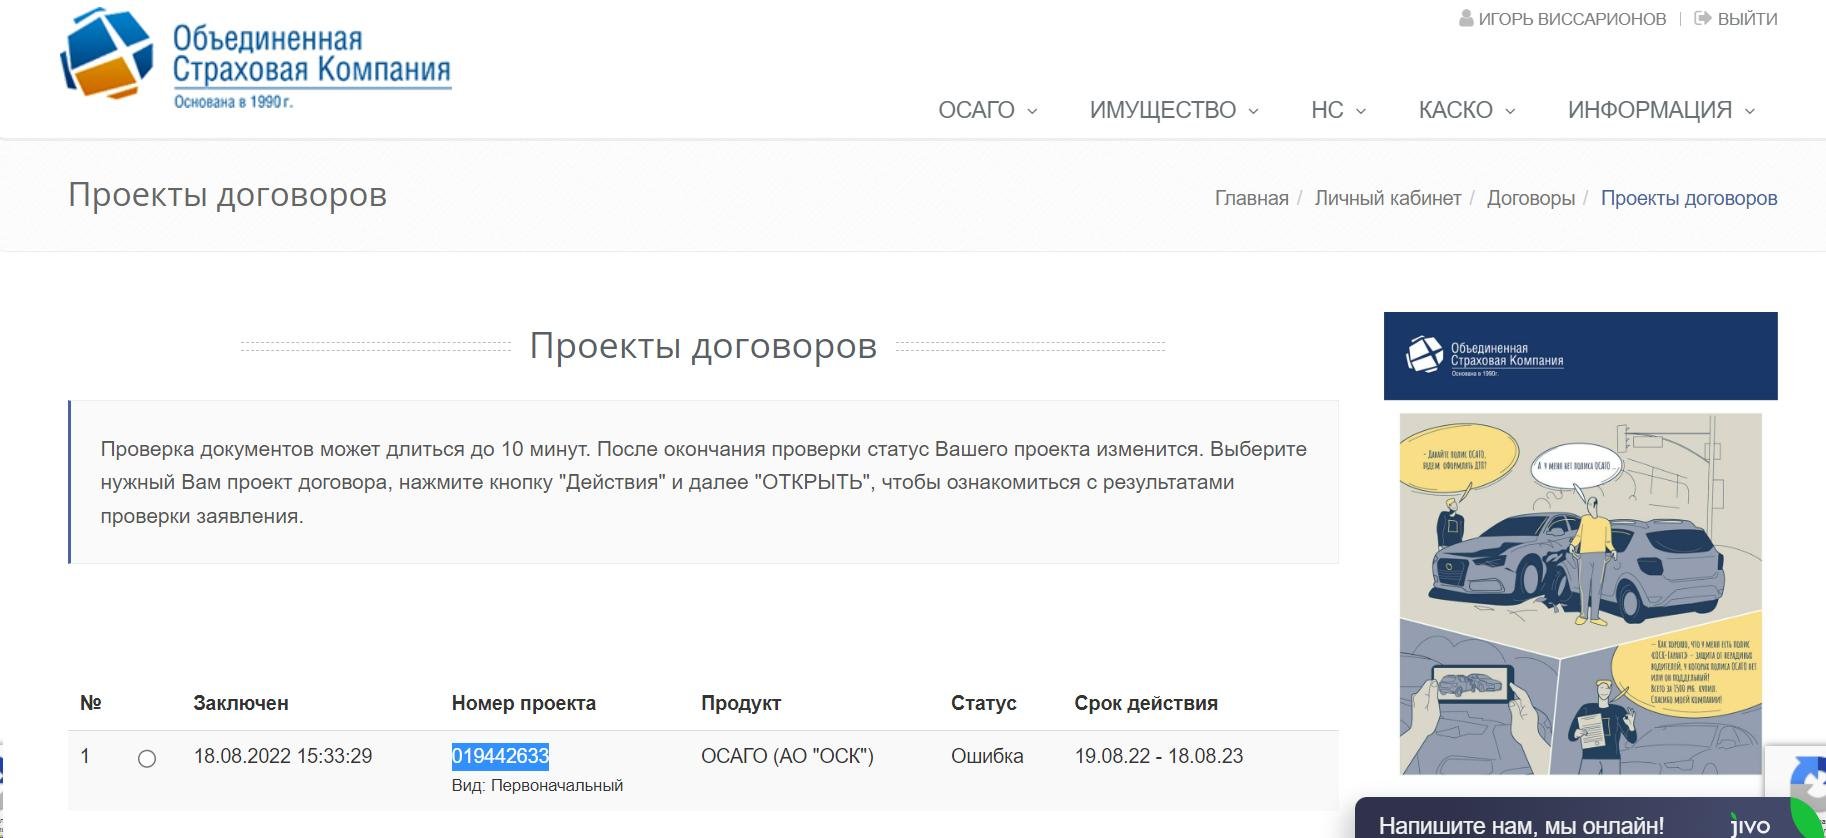Click the username ИГОРЬ ВИССАРИОНОВ

(x=1571, y=19)
